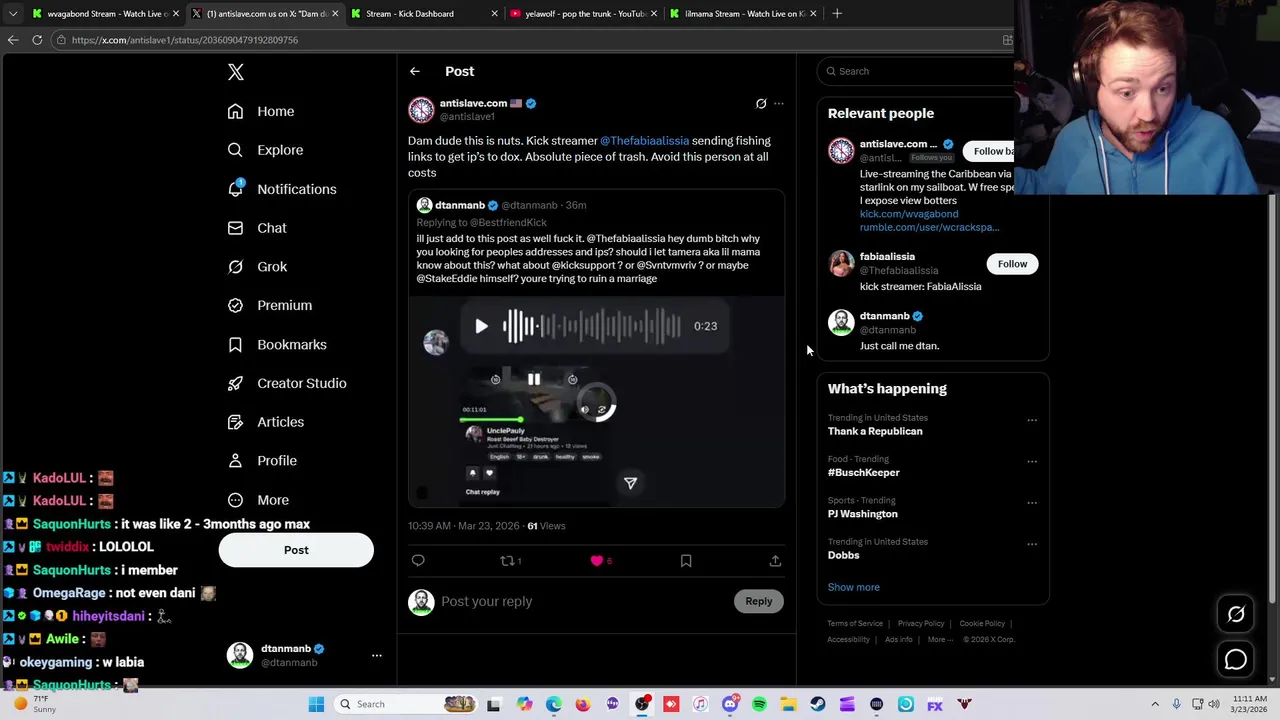Play the 0:23 voice clip
1280x720 pixels.
pyautogui.click(x=481, y=326)
